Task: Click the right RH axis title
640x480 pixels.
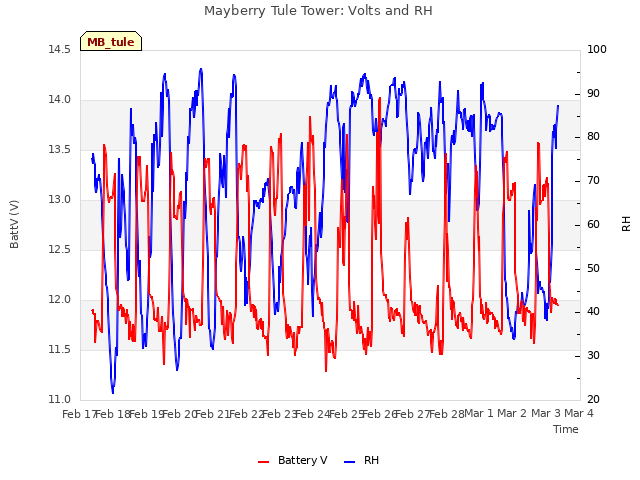Action: pyautogui.click(x=626, y=224)
